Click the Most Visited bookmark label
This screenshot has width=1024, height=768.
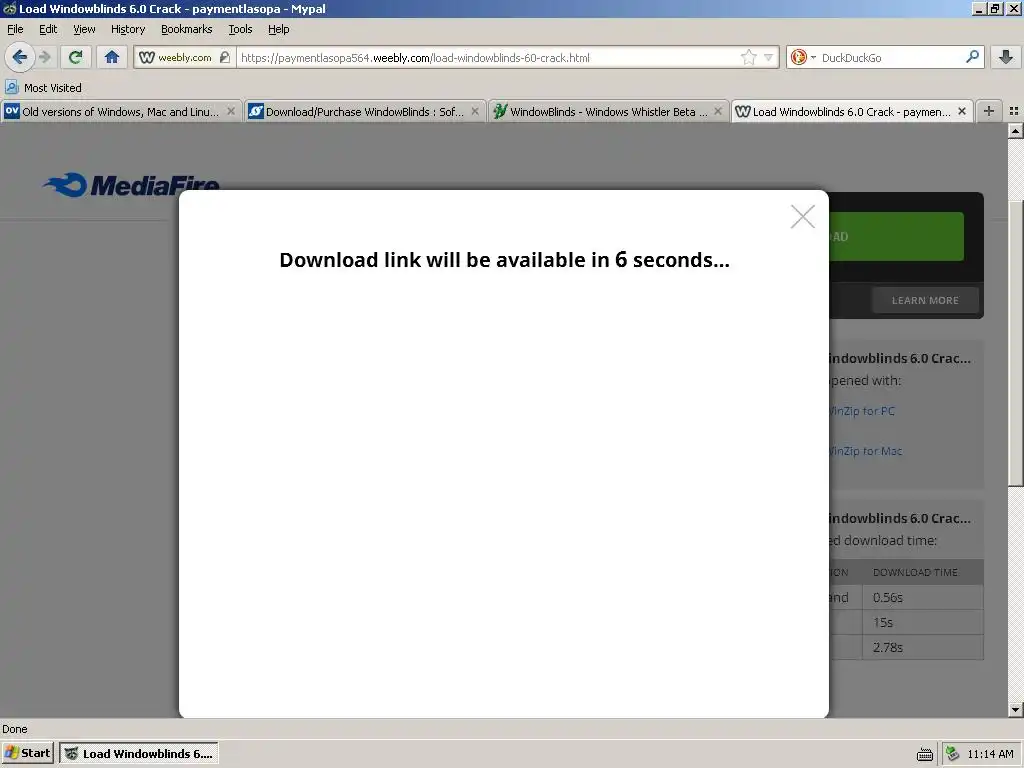point(53,88)
